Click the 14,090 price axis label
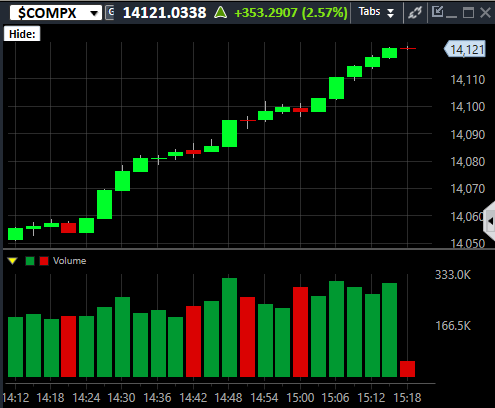This screenshot has height=408, width=495. (x=467, y=135)
